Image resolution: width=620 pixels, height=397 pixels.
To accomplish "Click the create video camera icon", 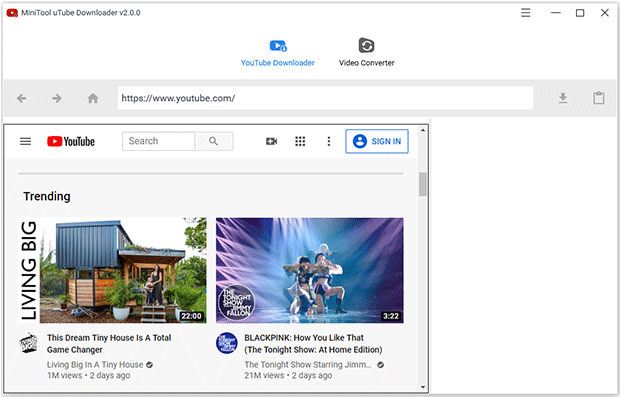I will pos(271,141).
